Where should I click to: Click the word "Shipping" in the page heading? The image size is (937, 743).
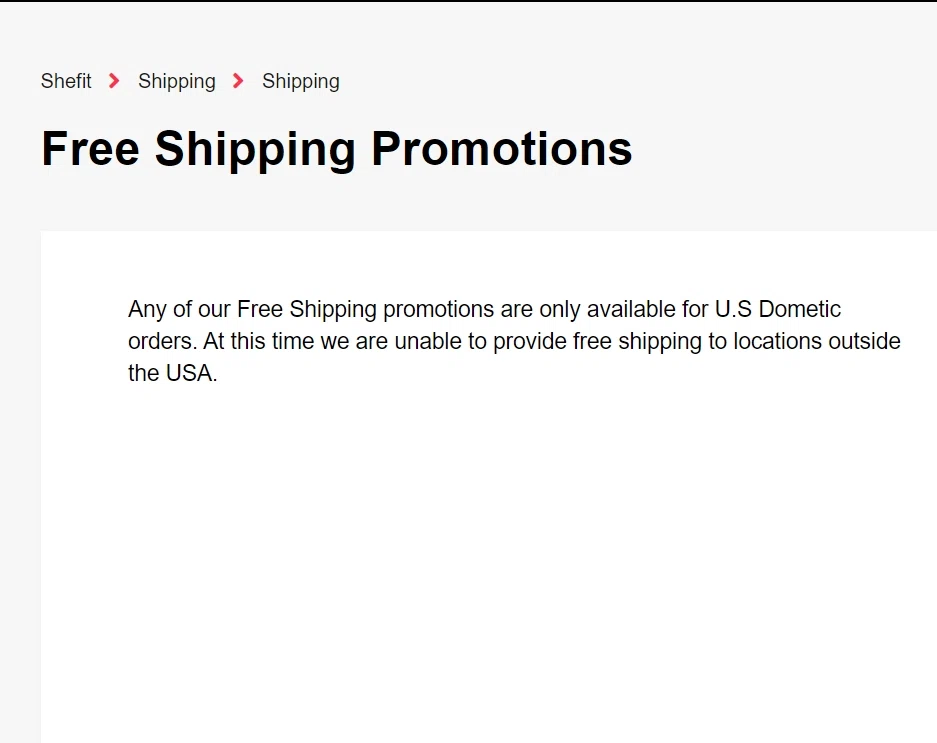click(x=255, y=149)
